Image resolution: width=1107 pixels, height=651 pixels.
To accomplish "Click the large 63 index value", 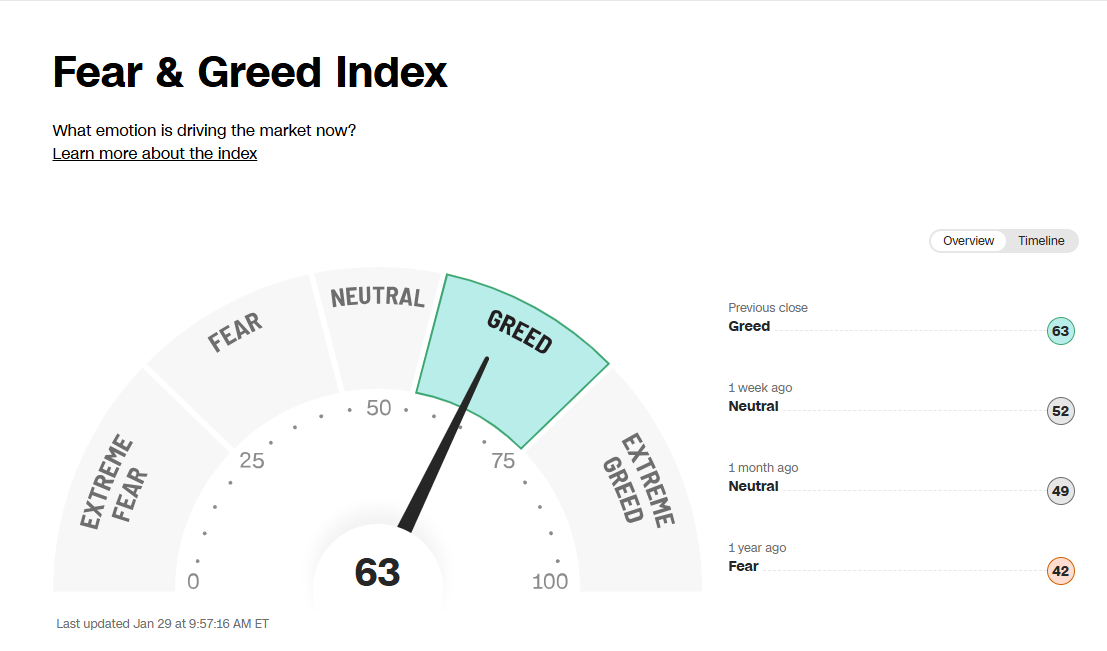I will pos(377,573).
